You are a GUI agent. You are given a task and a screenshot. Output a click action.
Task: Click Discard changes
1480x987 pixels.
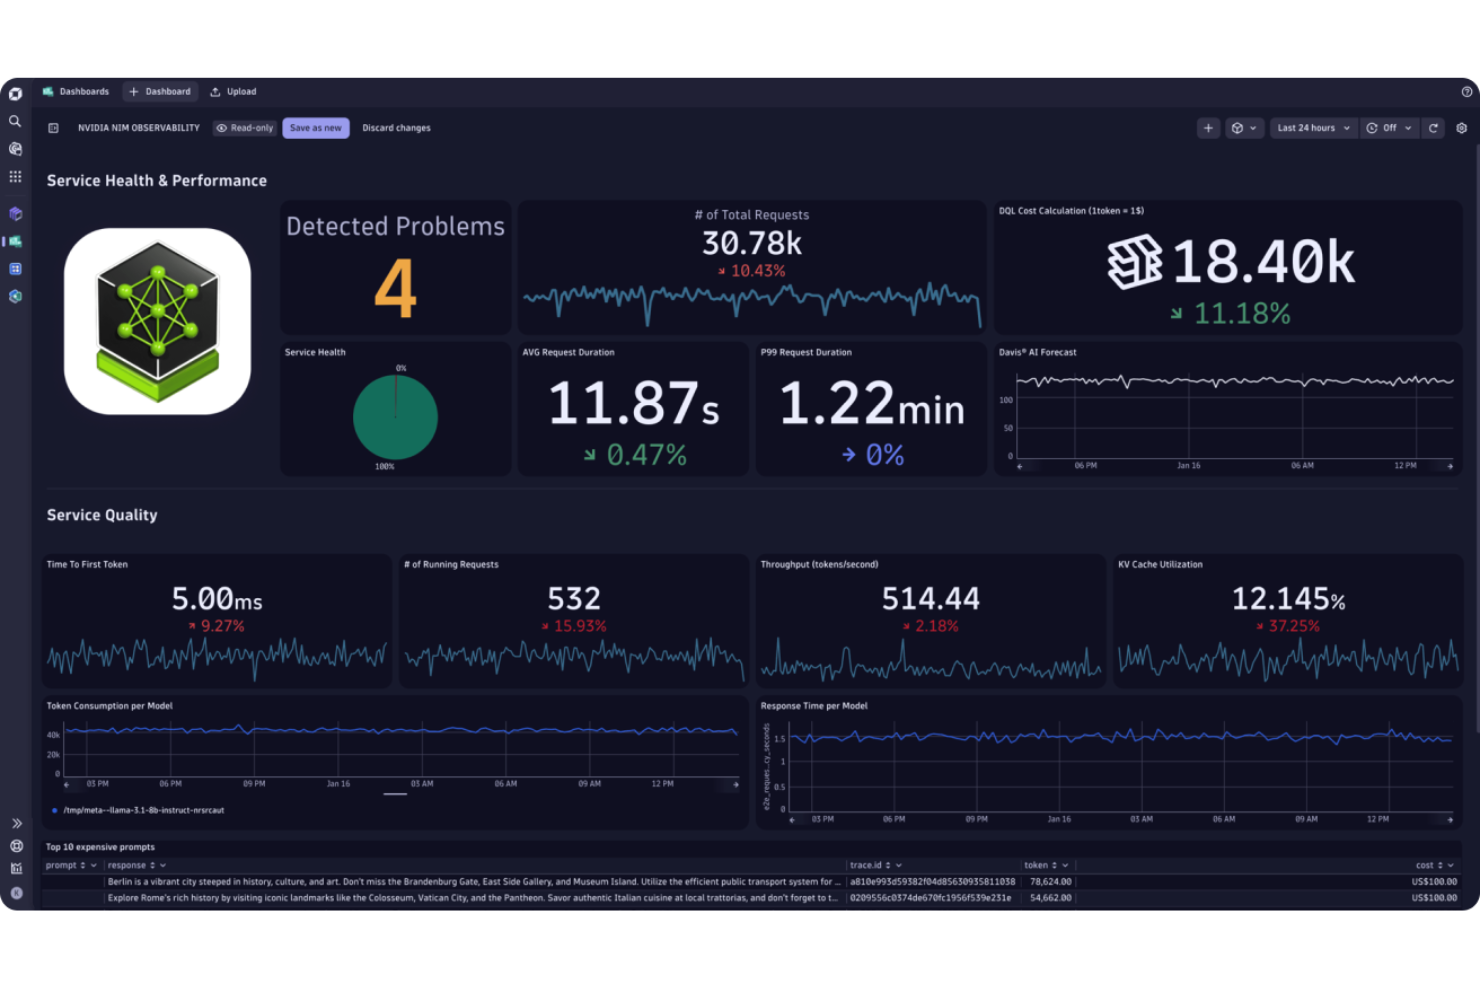click(396, 128)
